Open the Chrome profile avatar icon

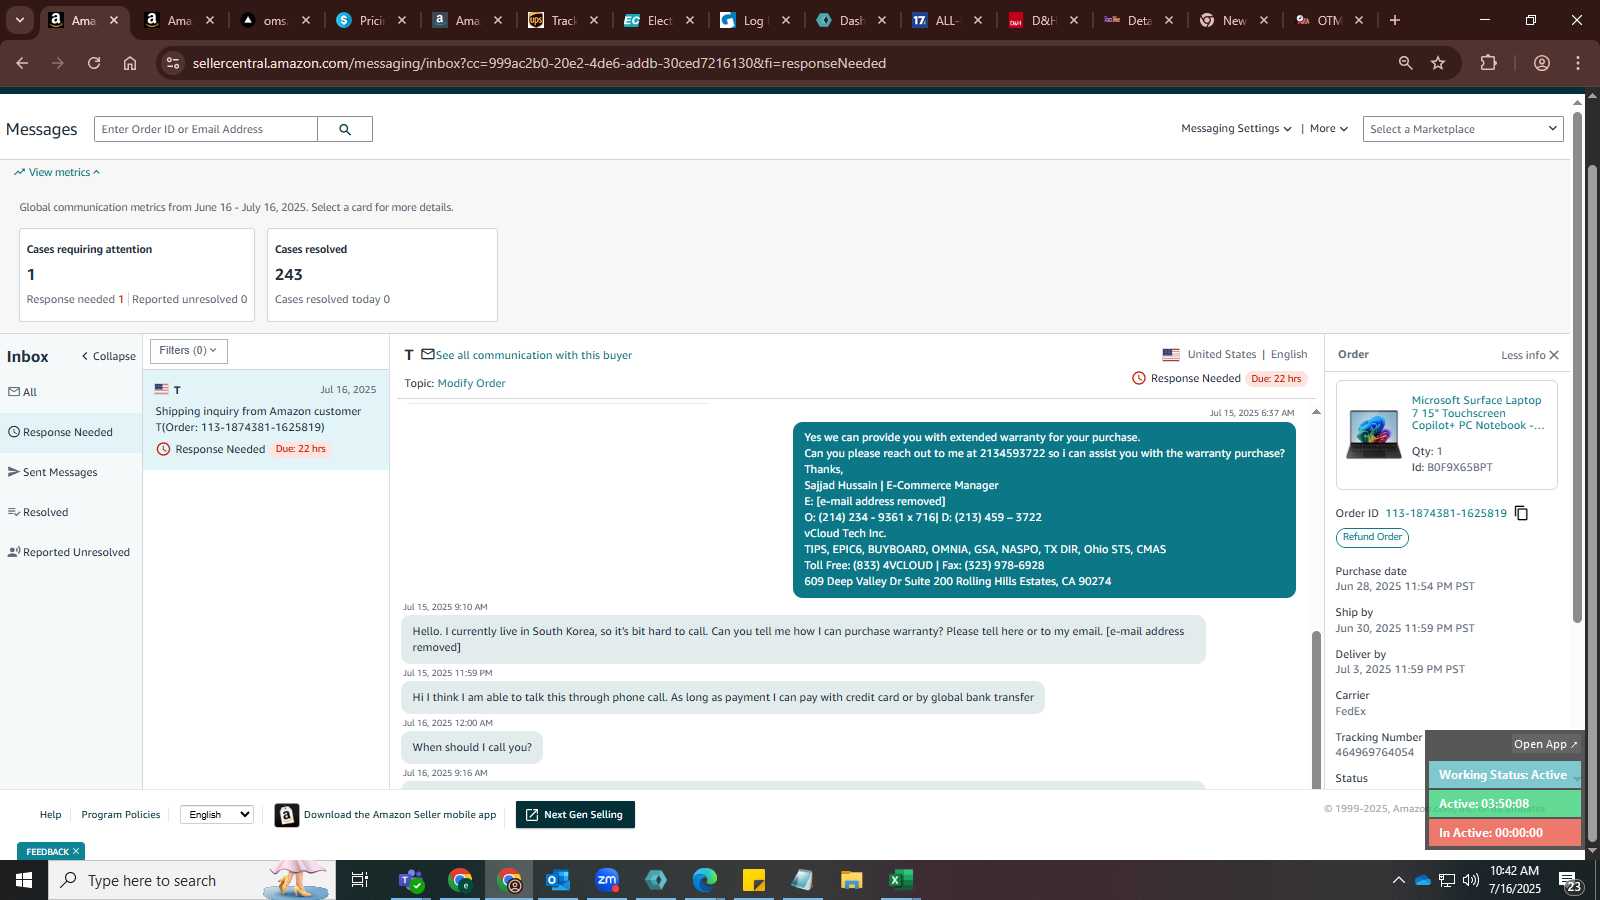click(x=1542, y=63)
